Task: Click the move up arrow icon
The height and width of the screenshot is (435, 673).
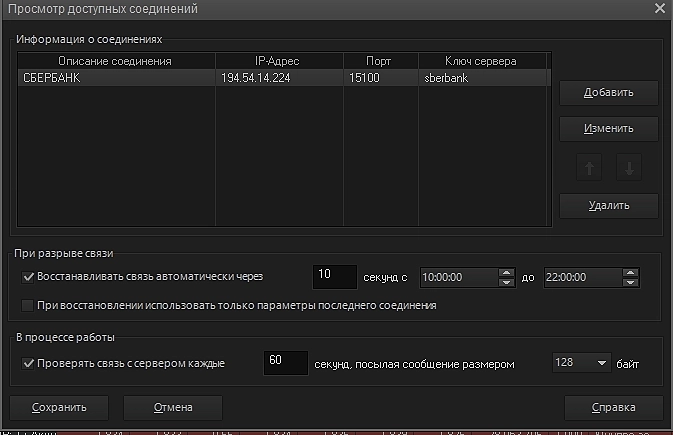Action: [591, 168]
